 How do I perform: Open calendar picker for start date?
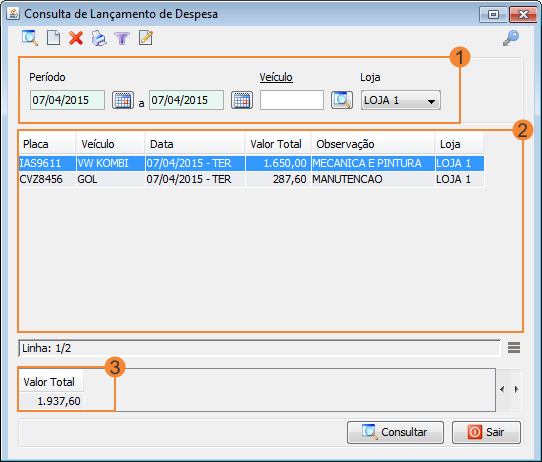coord(123,100)
